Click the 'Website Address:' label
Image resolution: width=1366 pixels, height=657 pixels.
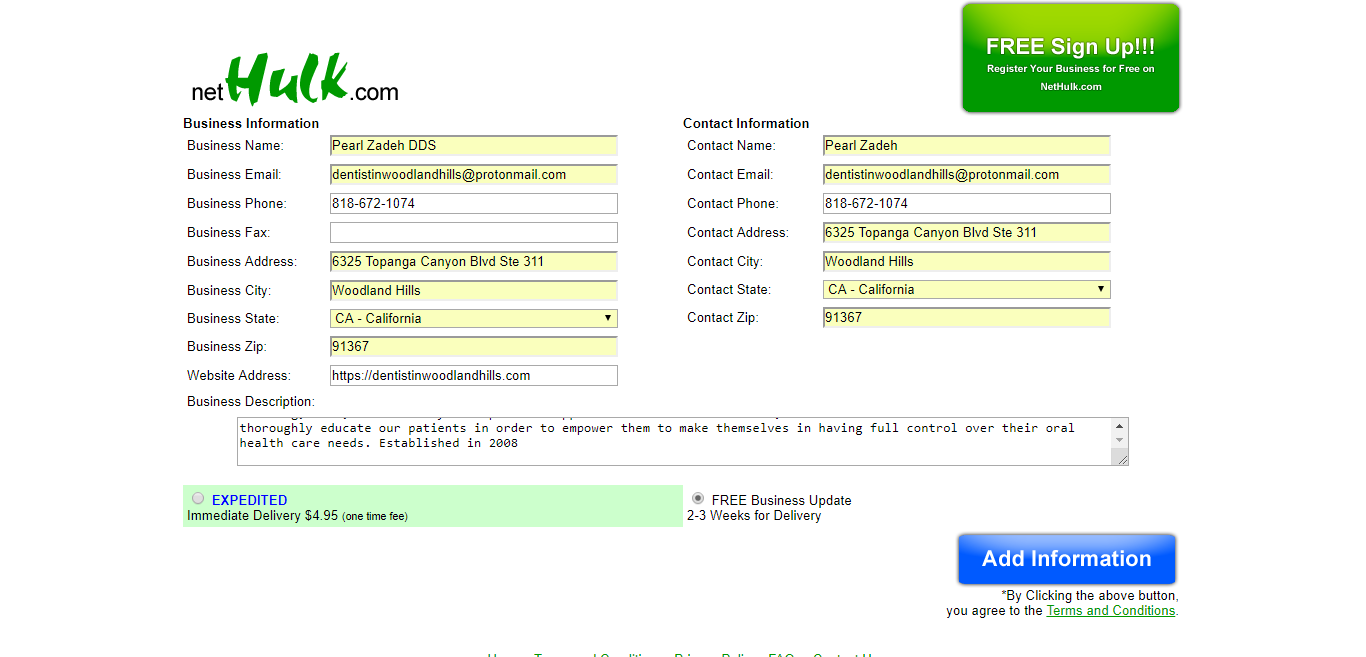(239, 376)
